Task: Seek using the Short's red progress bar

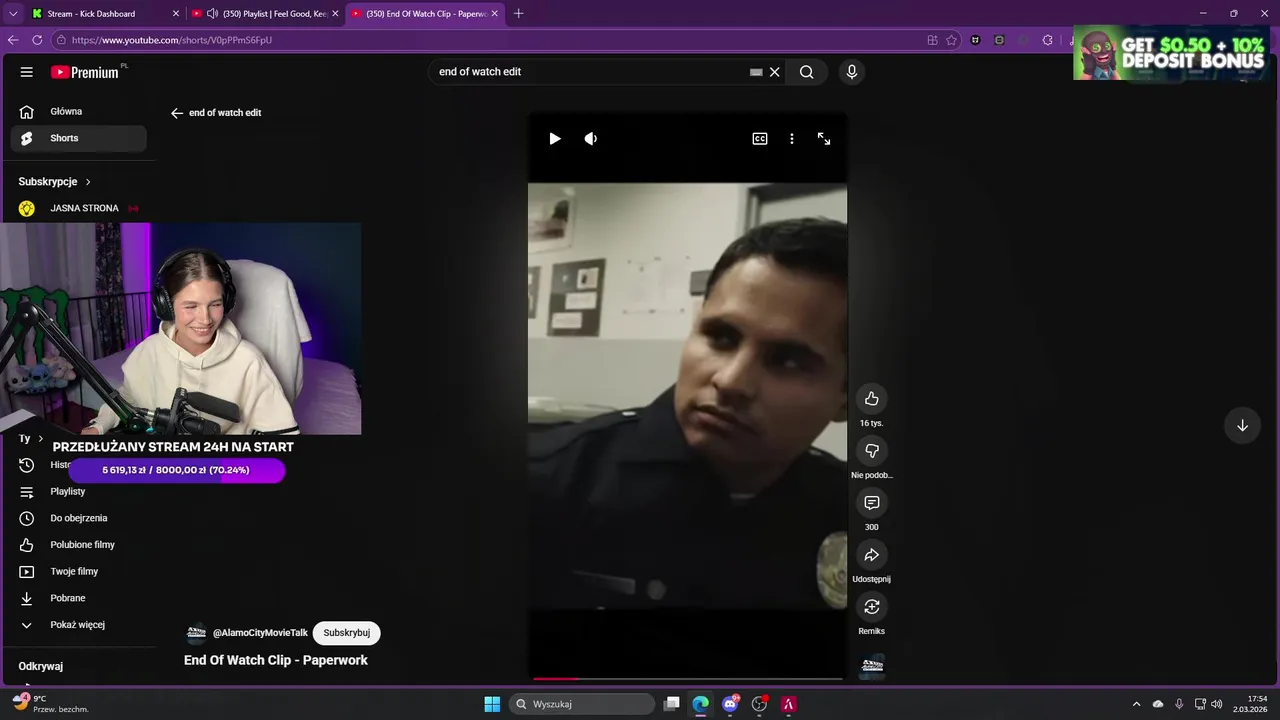Action: (x=687, y=679)
